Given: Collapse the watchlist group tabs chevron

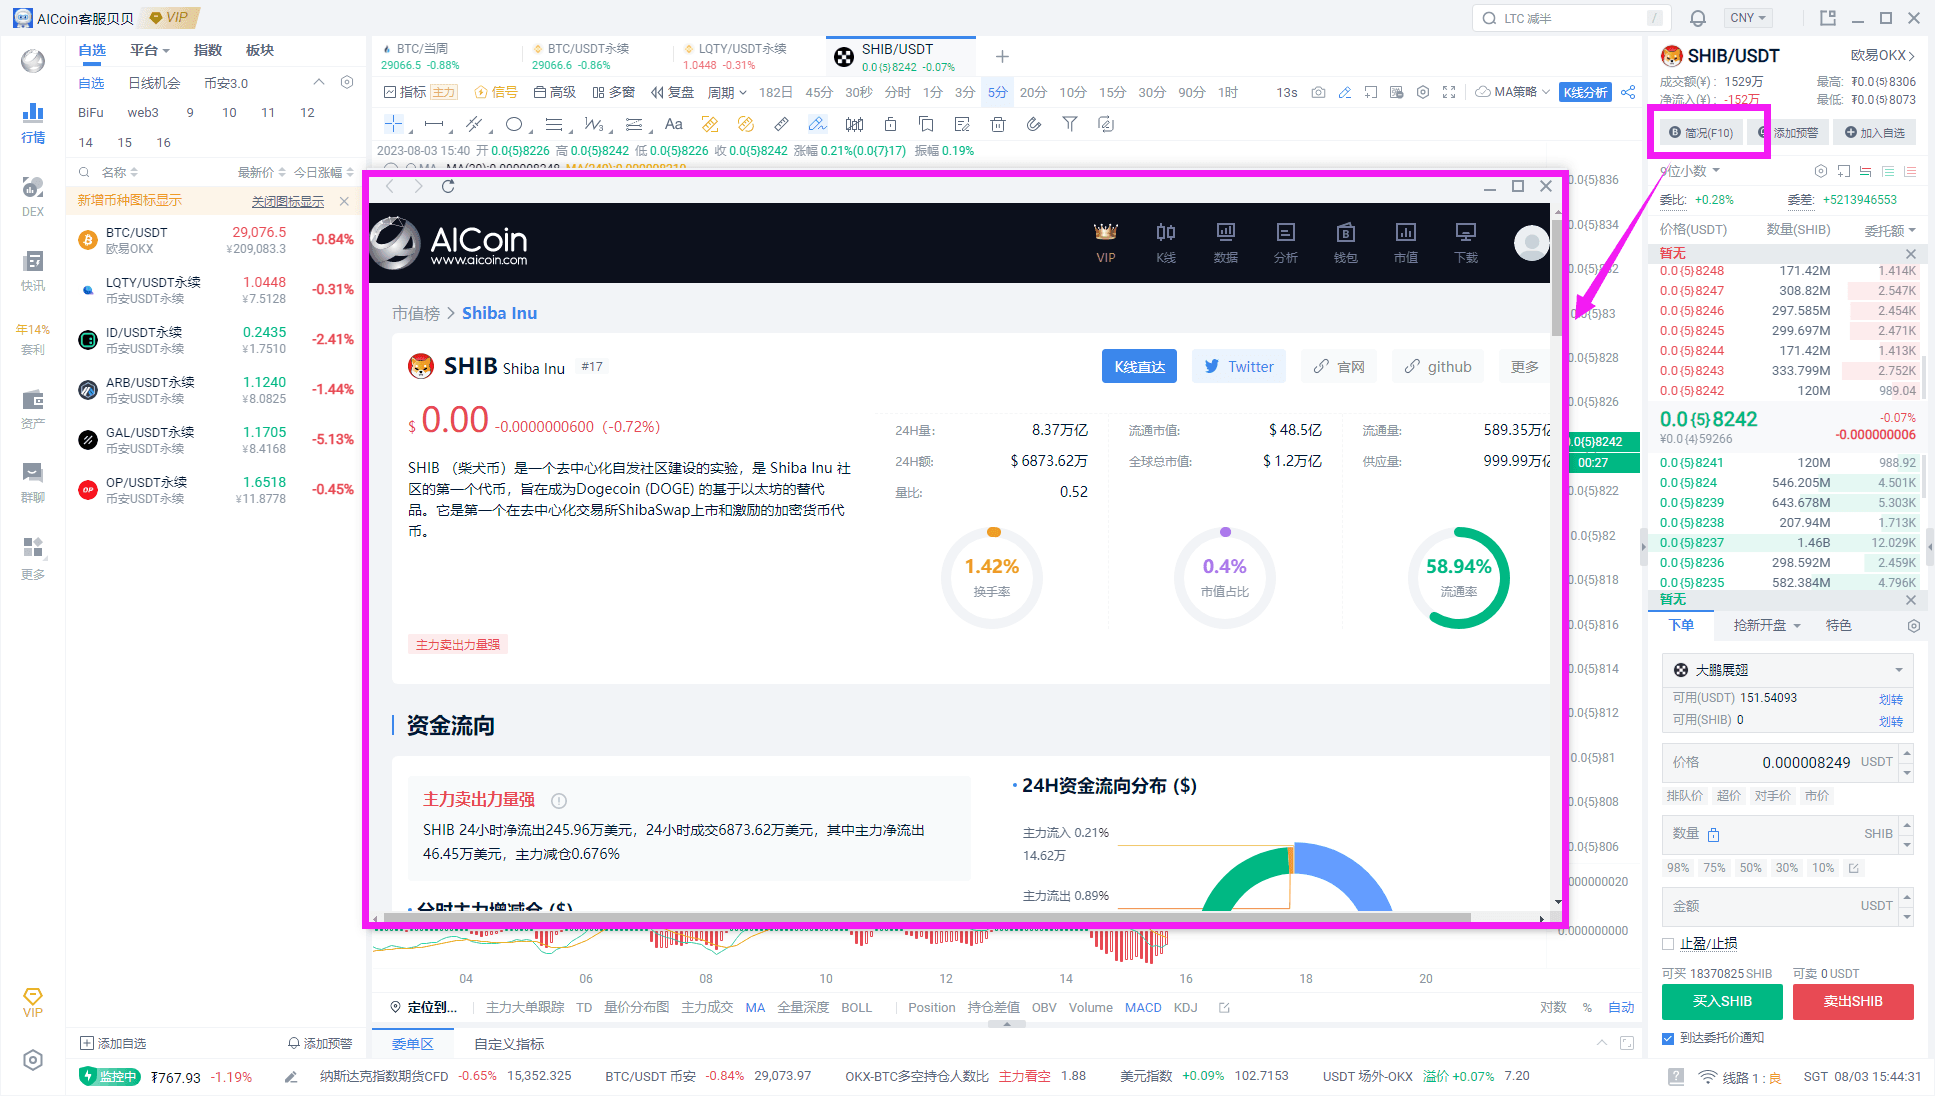Looking at the screenshot, I should 319,82.
